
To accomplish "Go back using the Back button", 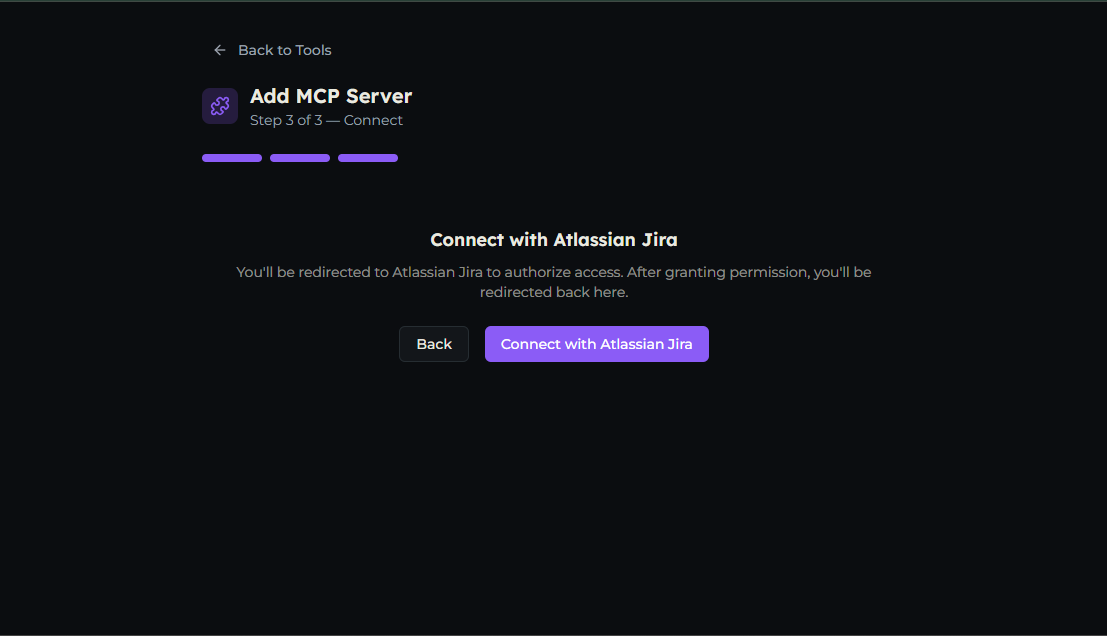I will pyautogui.click(x=433, y=344).
